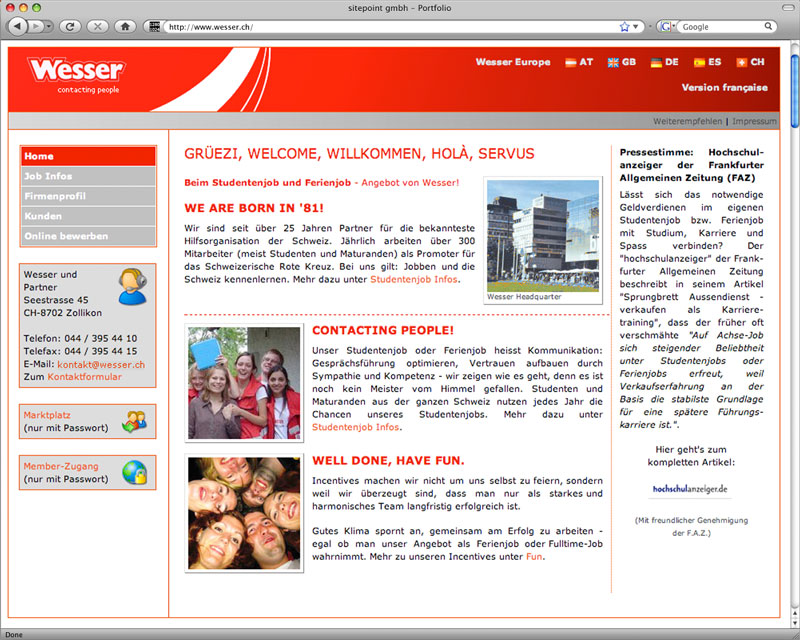
Task: Select the GB country link
Action: 629,62
